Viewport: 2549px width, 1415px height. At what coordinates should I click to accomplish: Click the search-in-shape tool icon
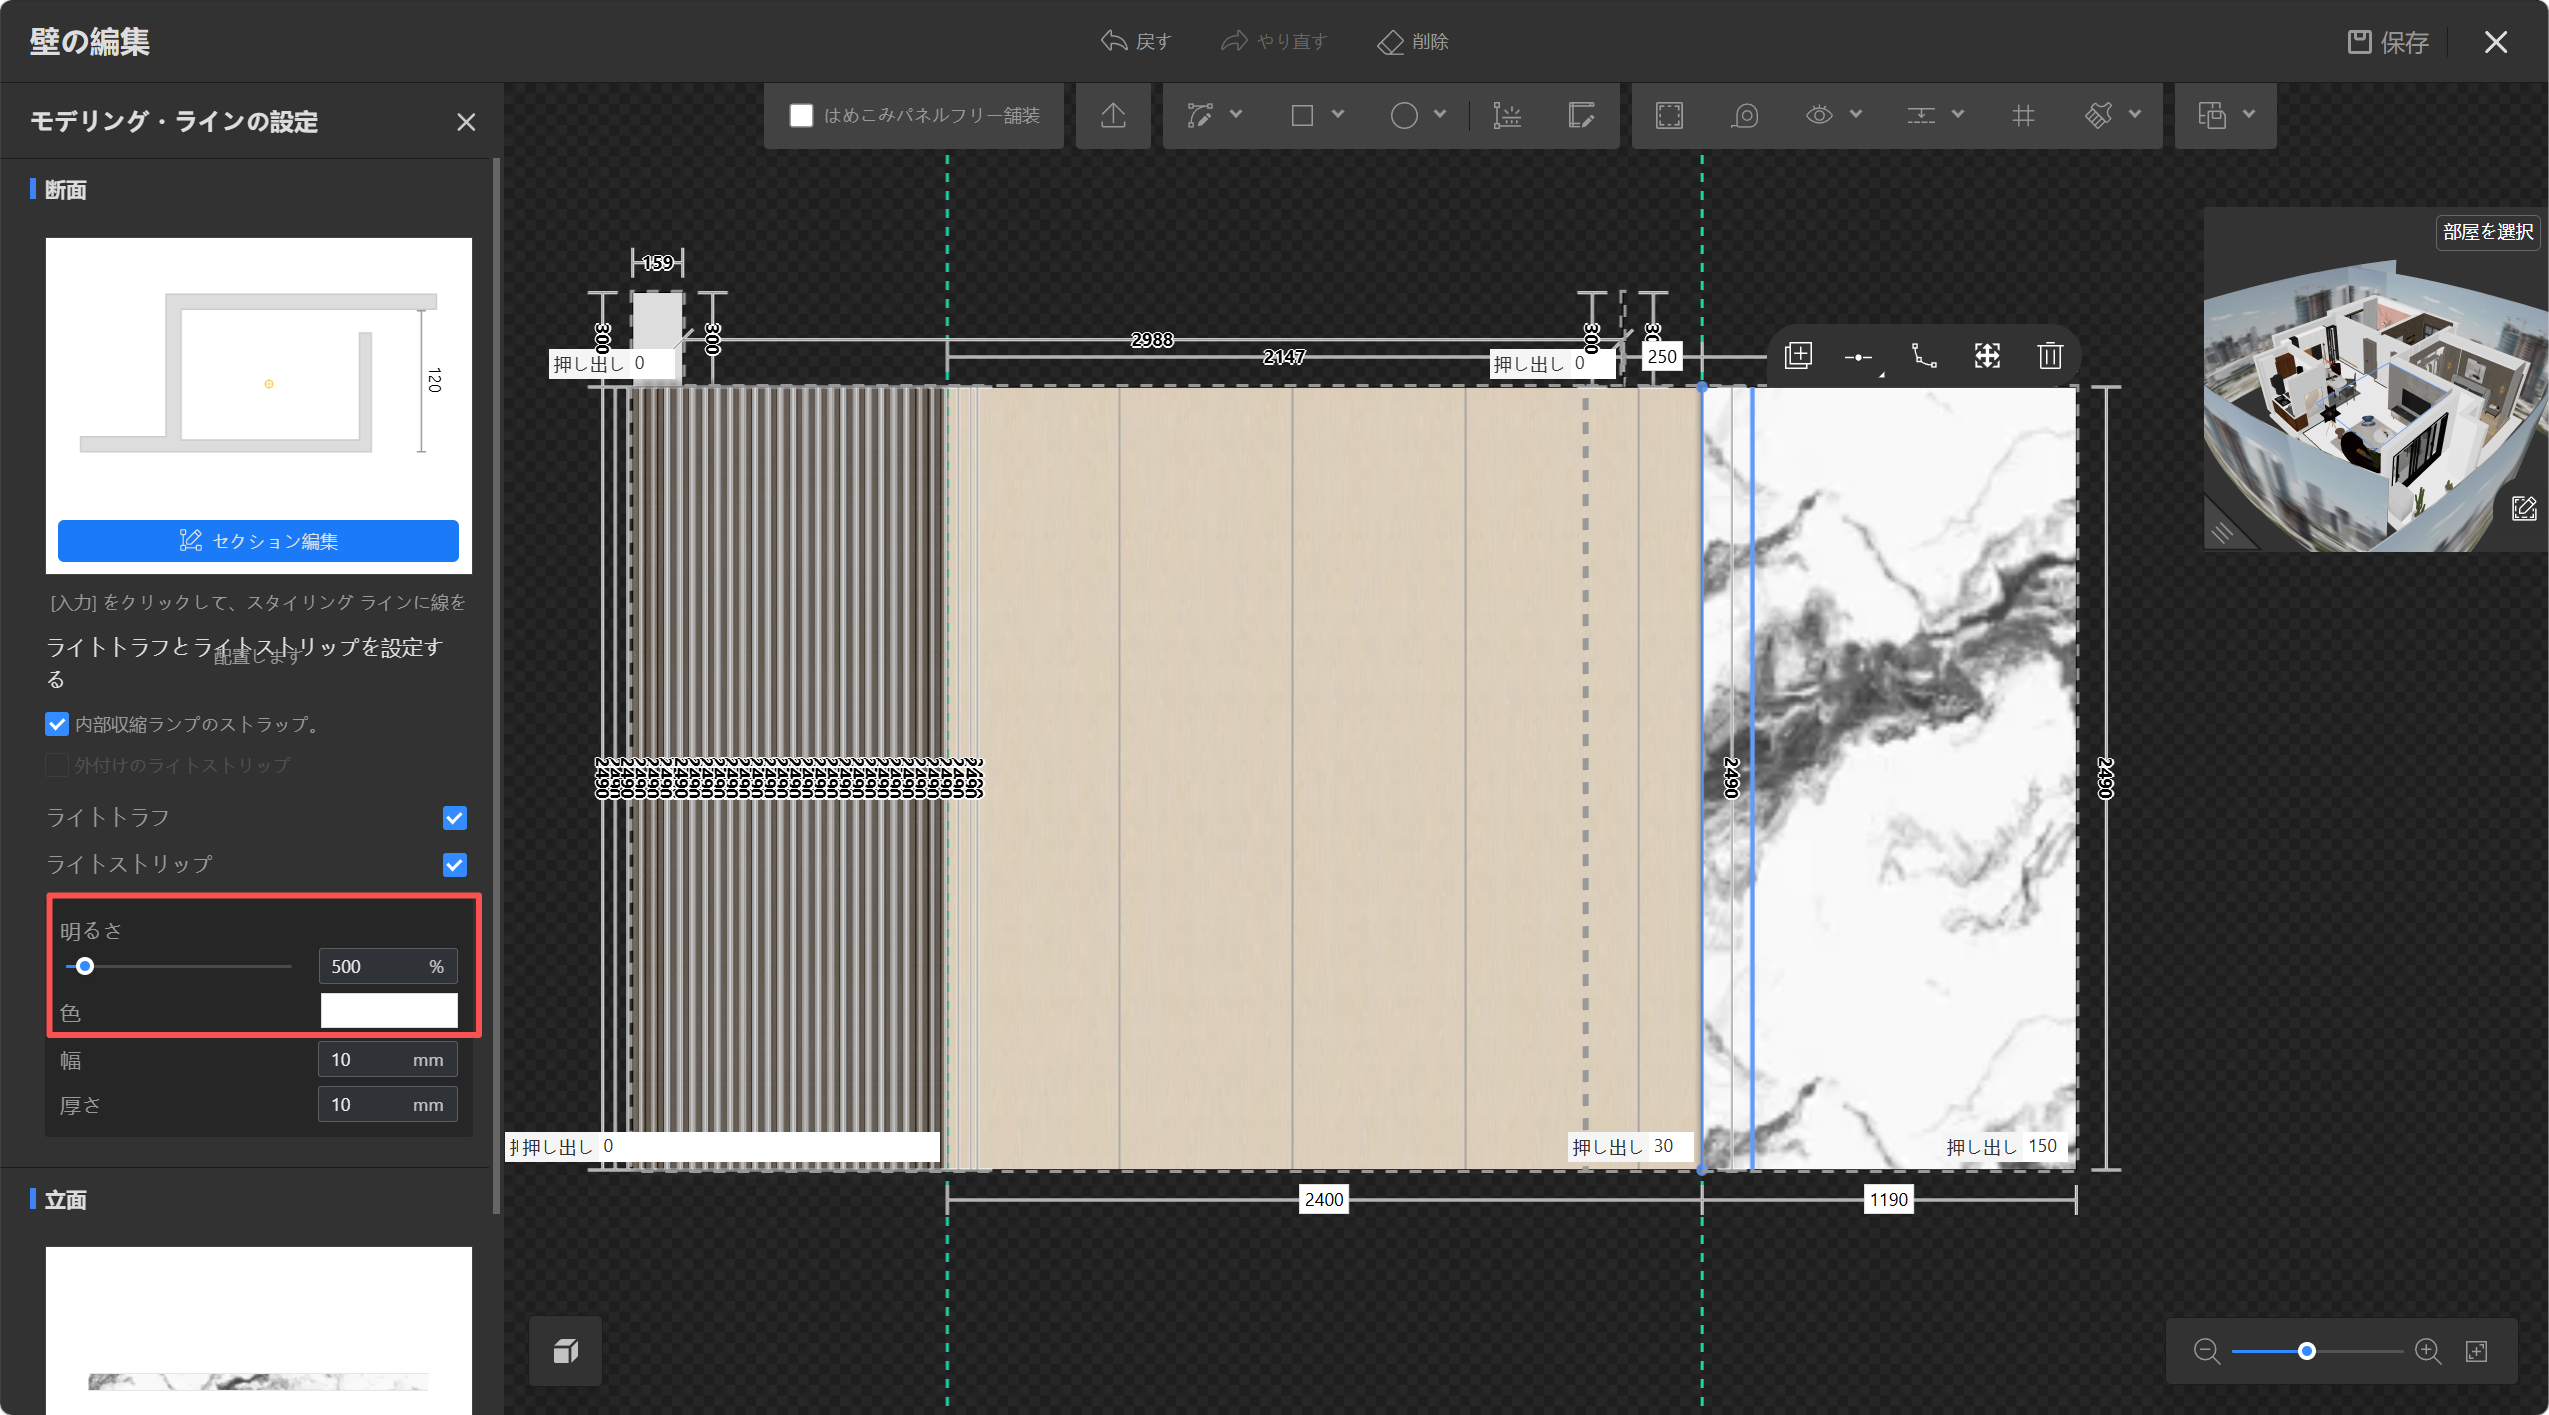click(1744, 116)
